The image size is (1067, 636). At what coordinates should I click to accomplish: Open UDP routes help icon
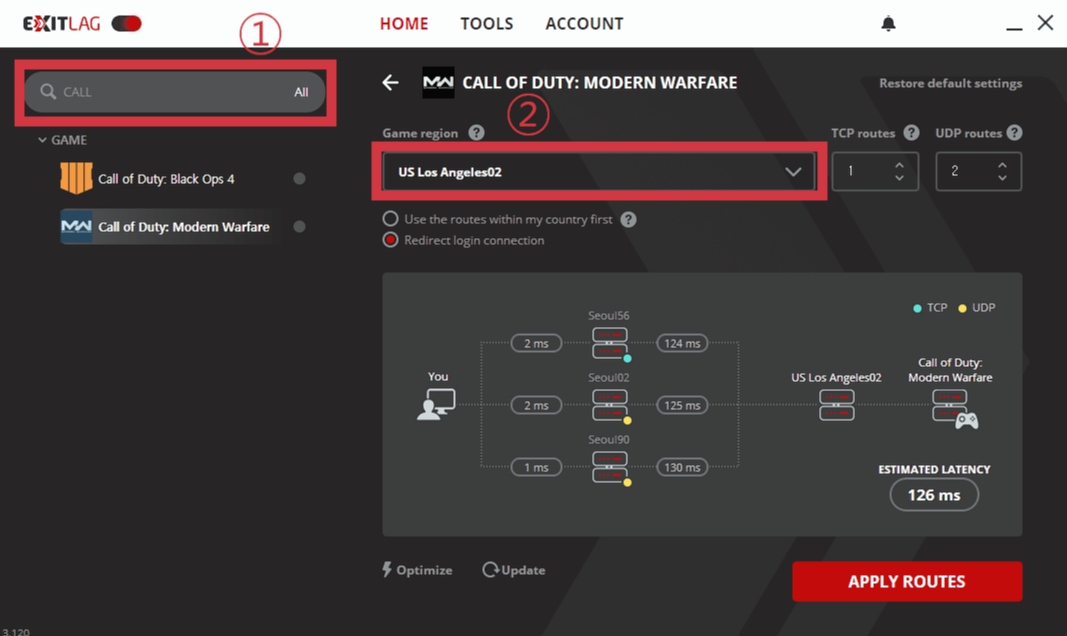1014,133
